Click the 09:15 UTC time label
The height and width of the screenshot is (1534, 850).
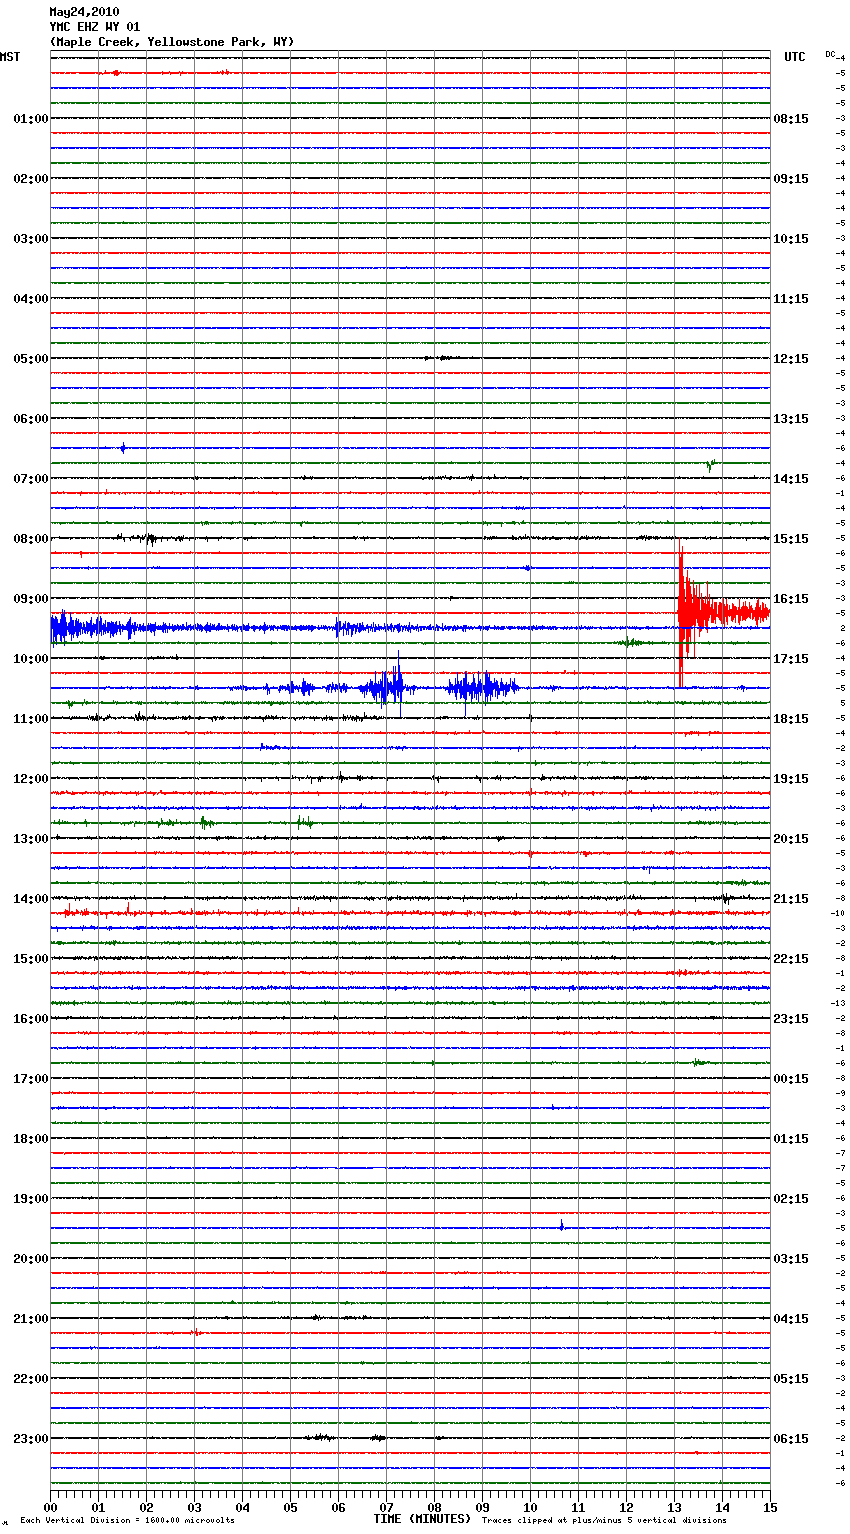click(x=791, y=179)
